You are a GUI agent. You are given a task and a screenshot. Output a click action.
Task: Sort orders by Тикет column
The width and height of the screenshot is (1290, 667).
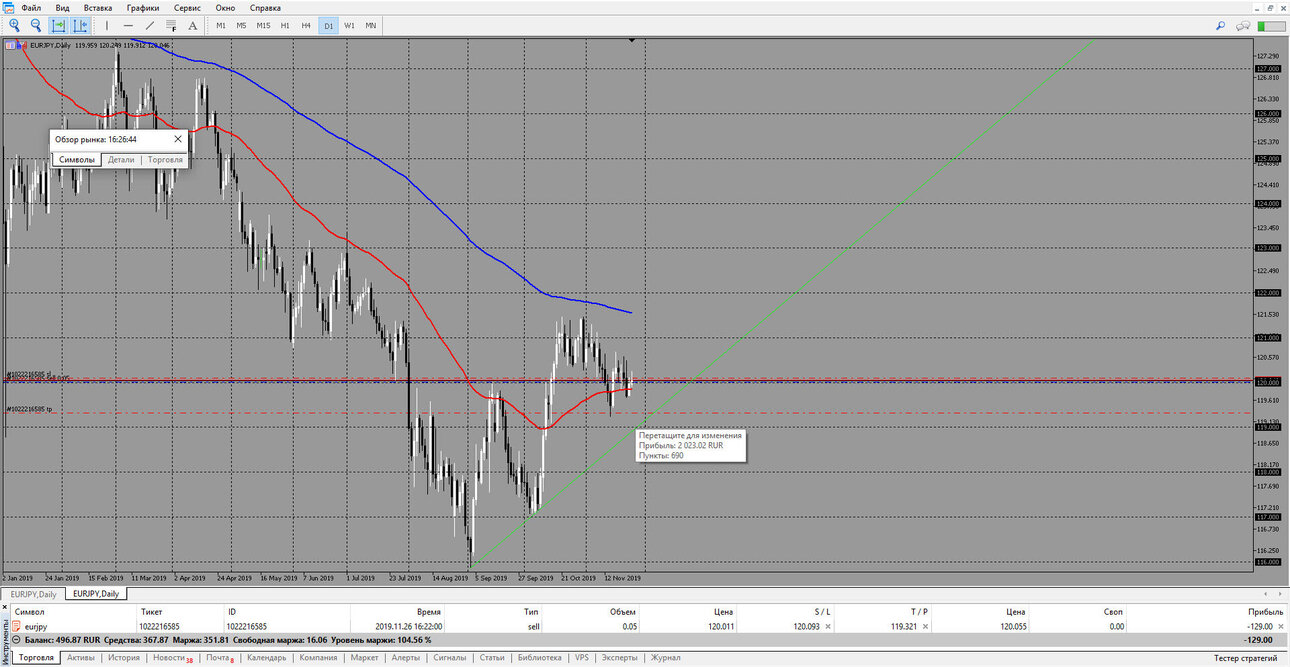click(151, 611)
